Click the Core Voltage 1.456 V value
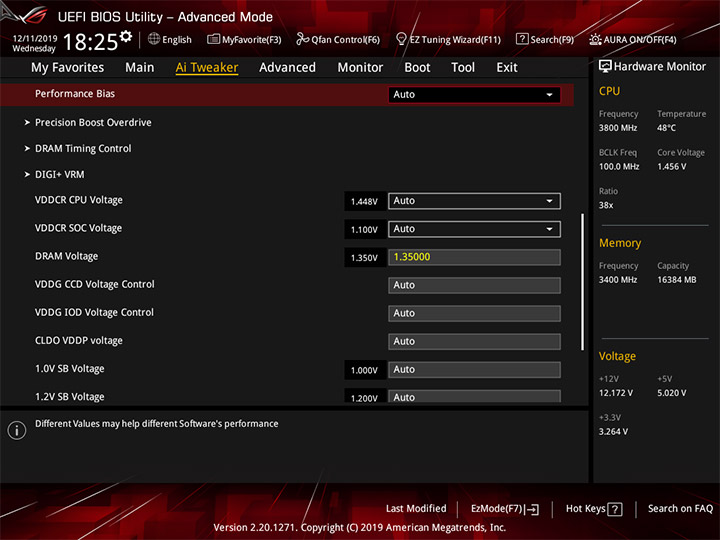 pos(671,167)
